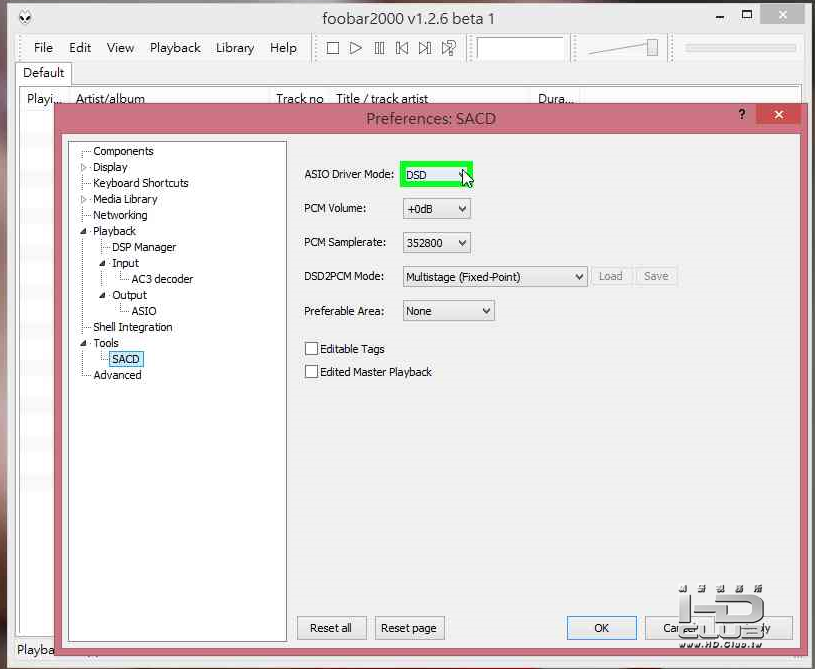
Task: Click the Load button beside DSD2PCM Mode
Action: coord(610,276)
